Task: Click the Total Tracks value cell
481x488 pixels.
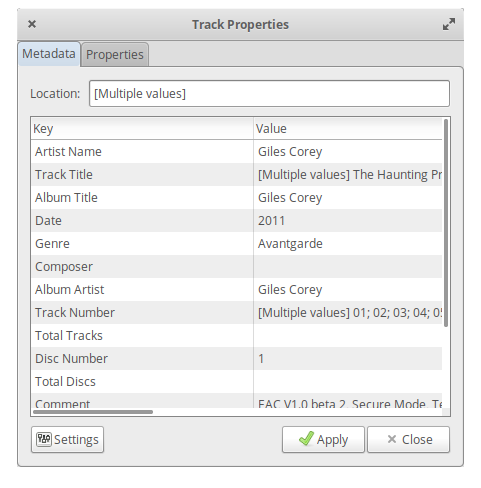Action: click(348, 336)
